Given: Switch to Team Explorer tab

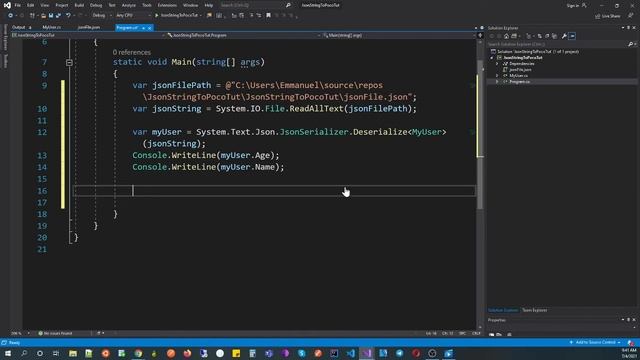Looking at the screenshot, I should click(535, 310).
